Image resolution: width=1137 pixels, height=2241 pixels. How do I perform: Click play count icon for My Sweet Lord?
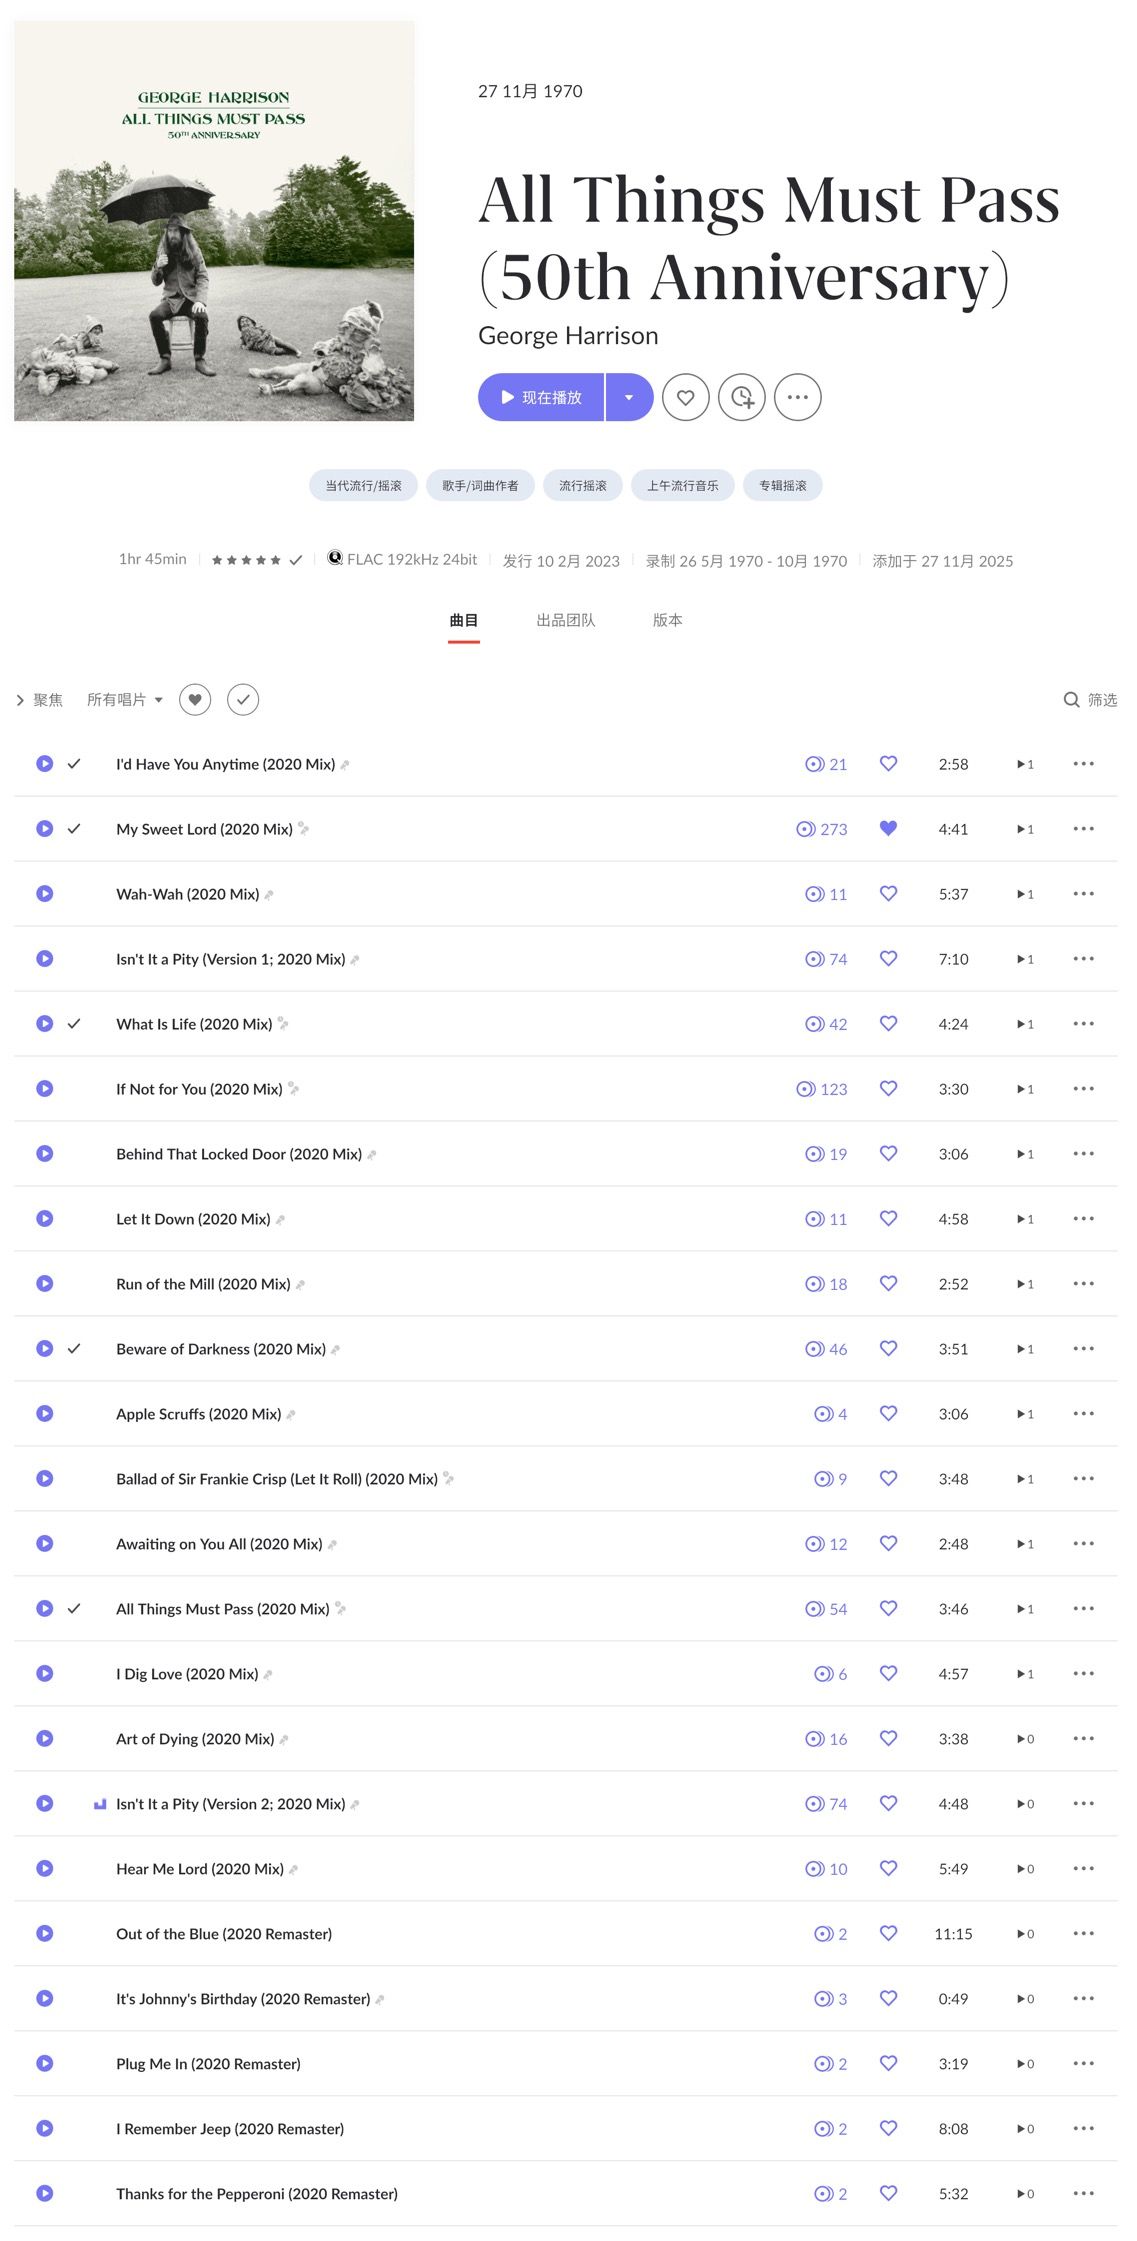click(806, 829)
